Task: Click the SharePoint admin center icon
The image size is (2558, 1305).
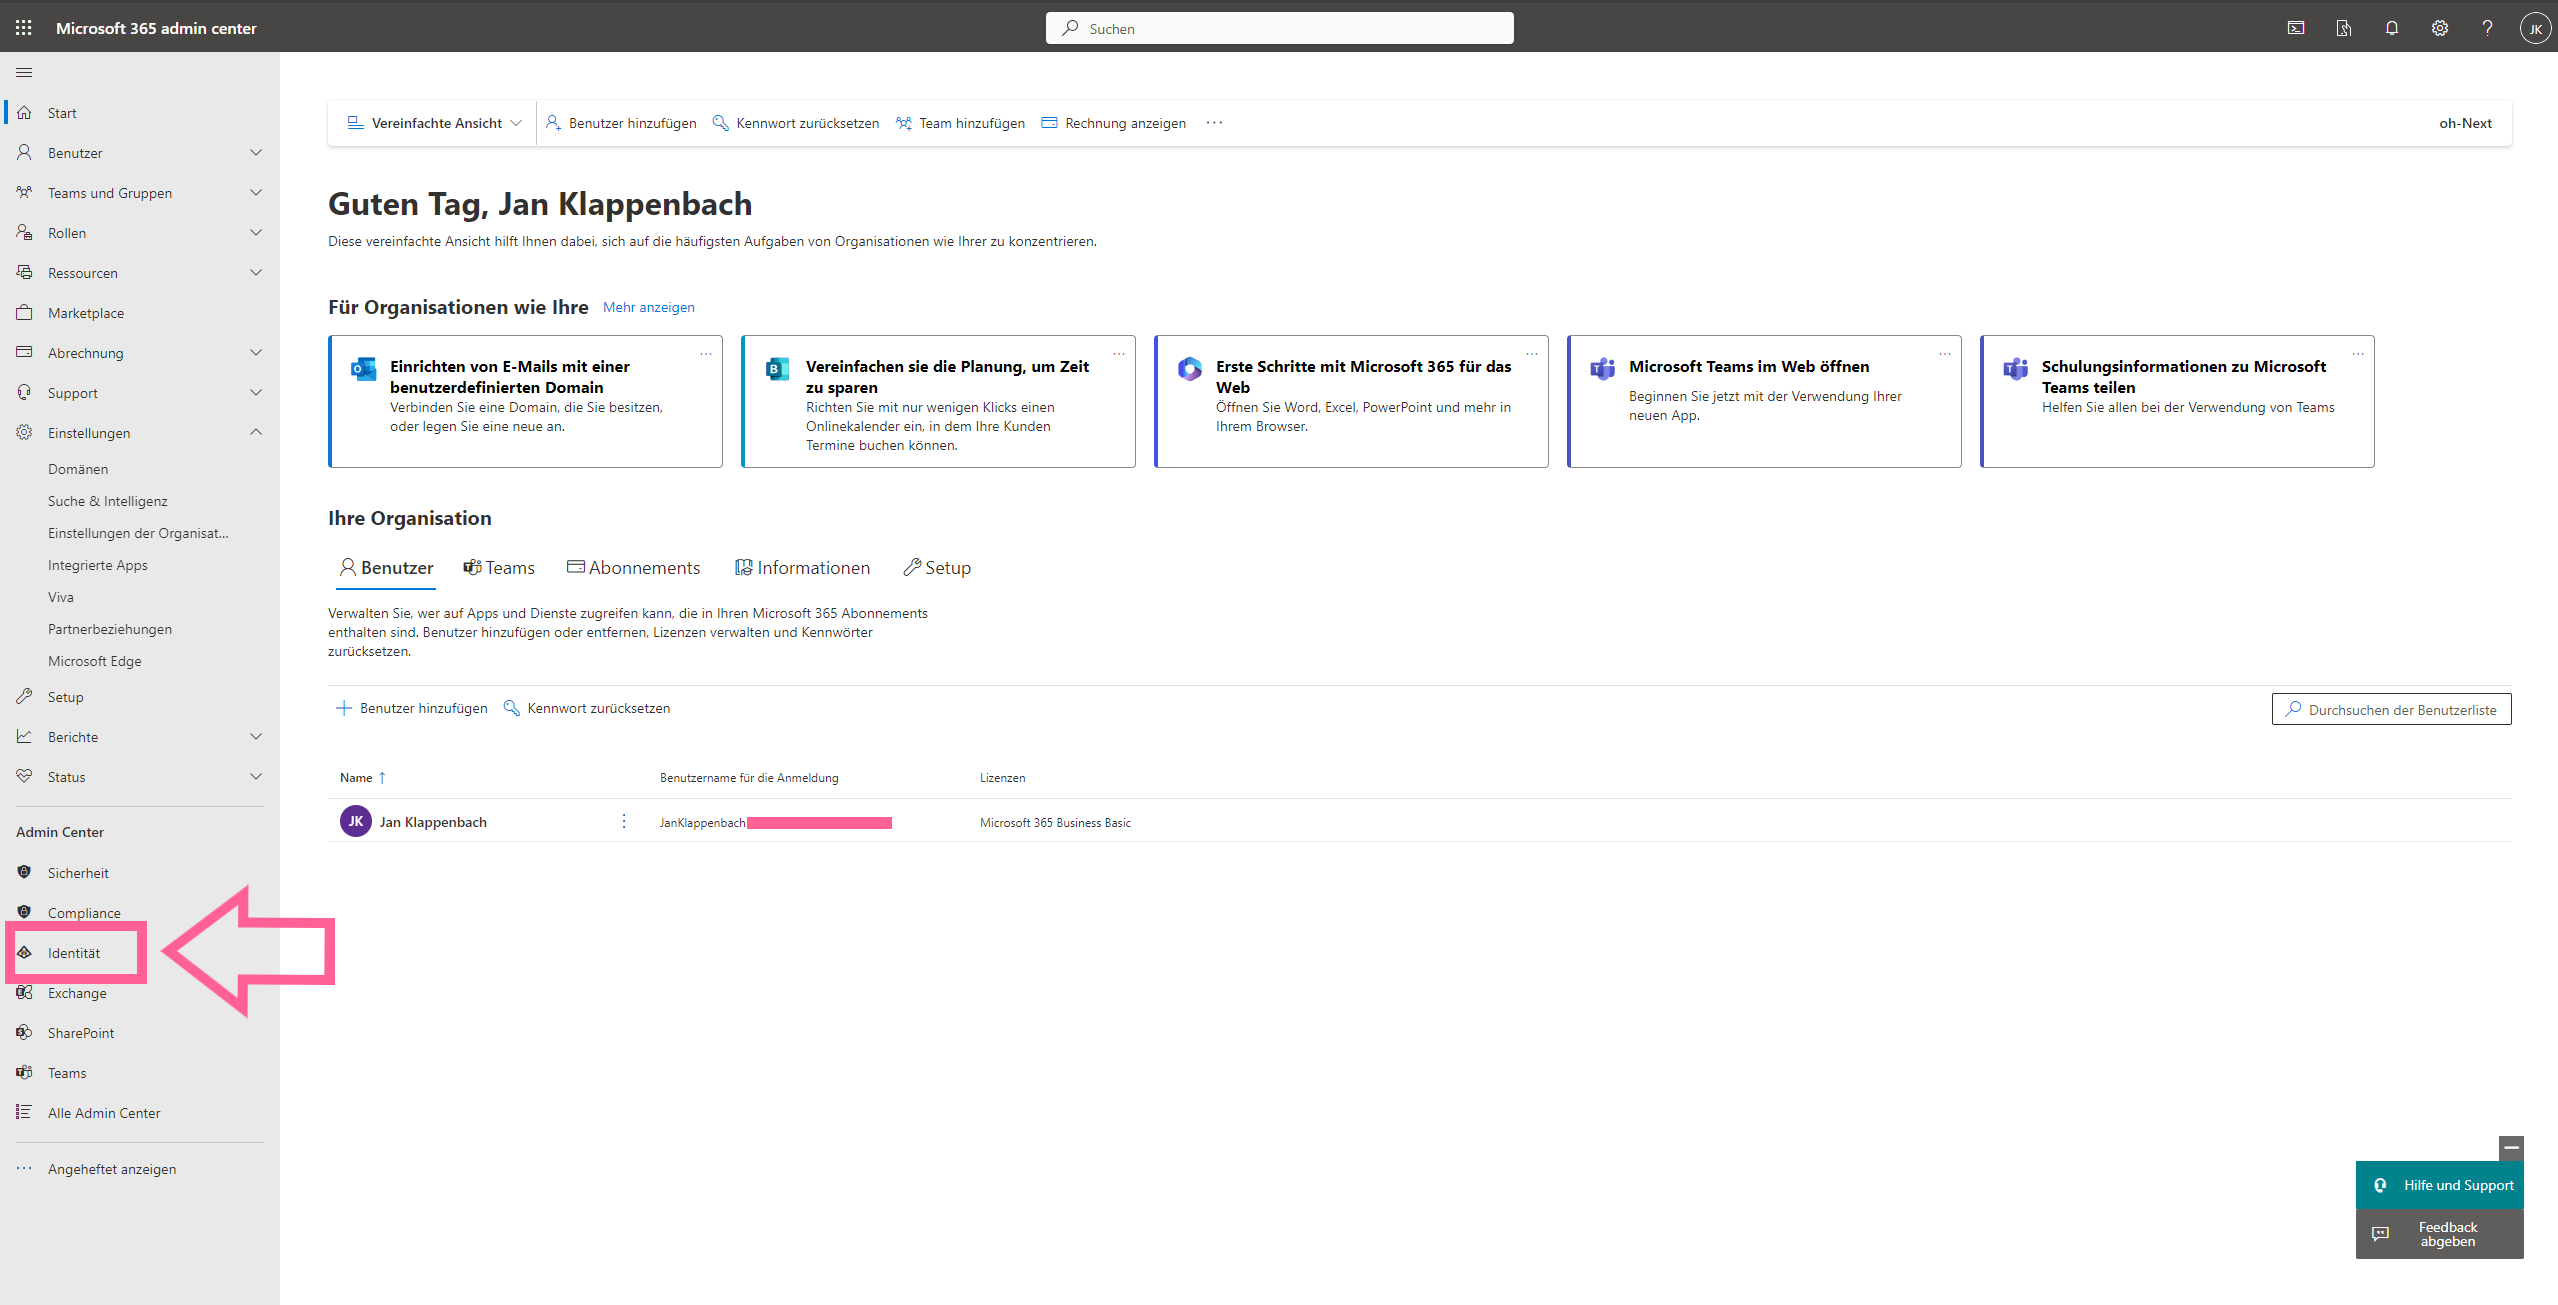Action: pyautogui.click(x=24, y=1032)
